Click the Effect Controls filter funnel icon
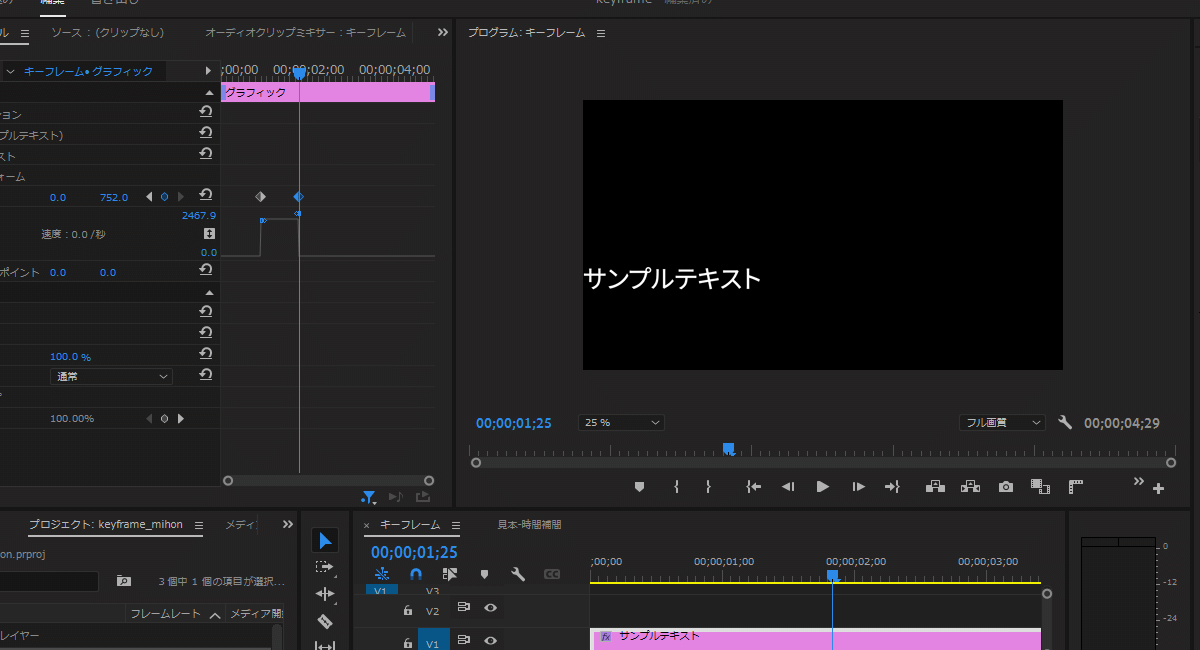The image size is (1200, 650). pos(368,496)
